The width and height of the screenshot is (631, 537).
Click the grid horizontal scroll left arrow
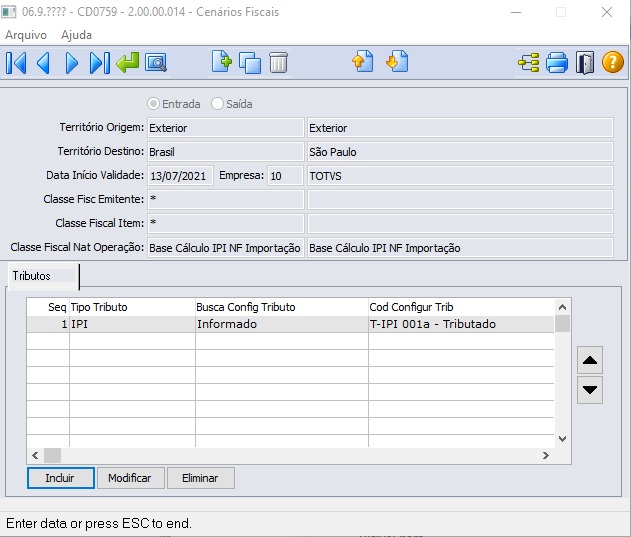click(35, 456)
